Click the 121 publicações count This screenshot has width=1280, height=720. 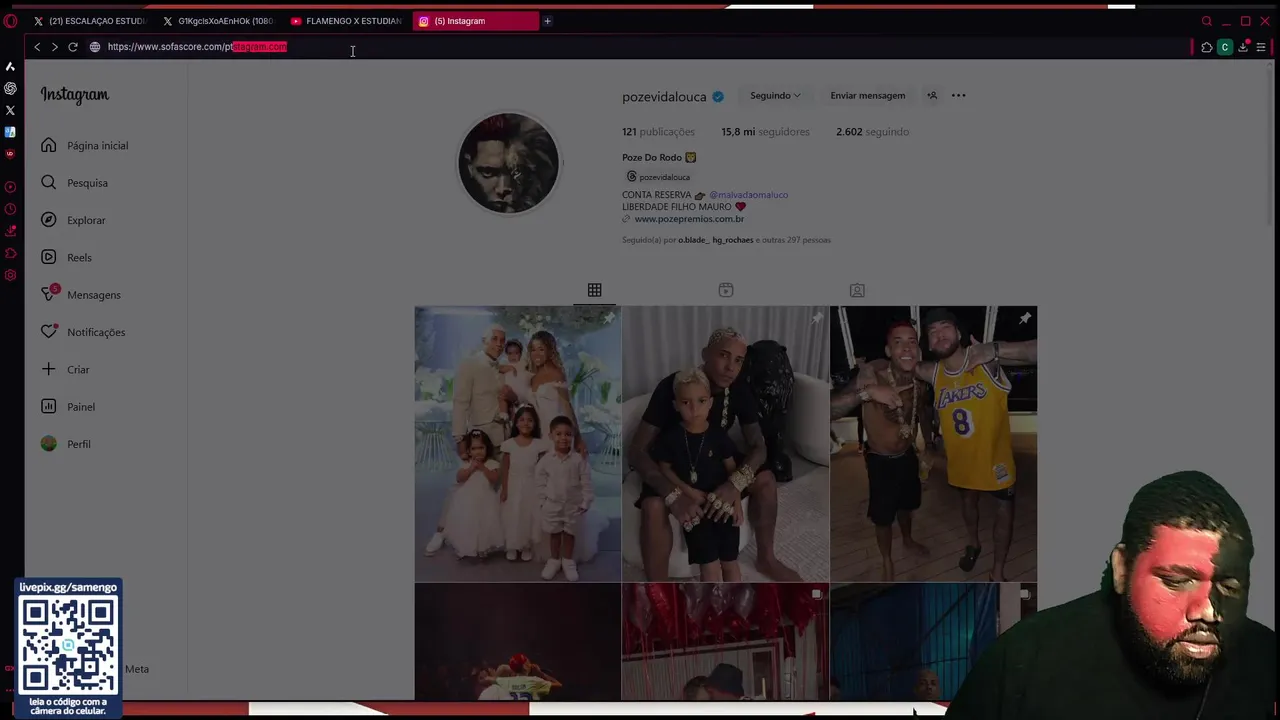click(x=658, y=132)
